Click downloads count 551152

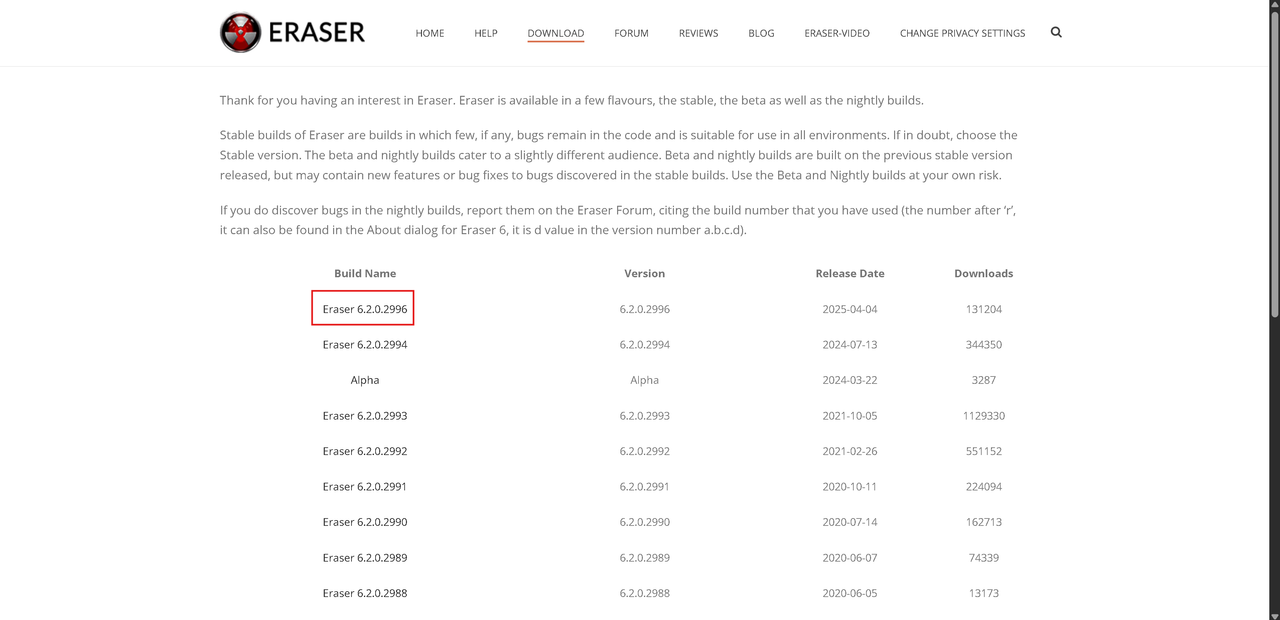984,451
